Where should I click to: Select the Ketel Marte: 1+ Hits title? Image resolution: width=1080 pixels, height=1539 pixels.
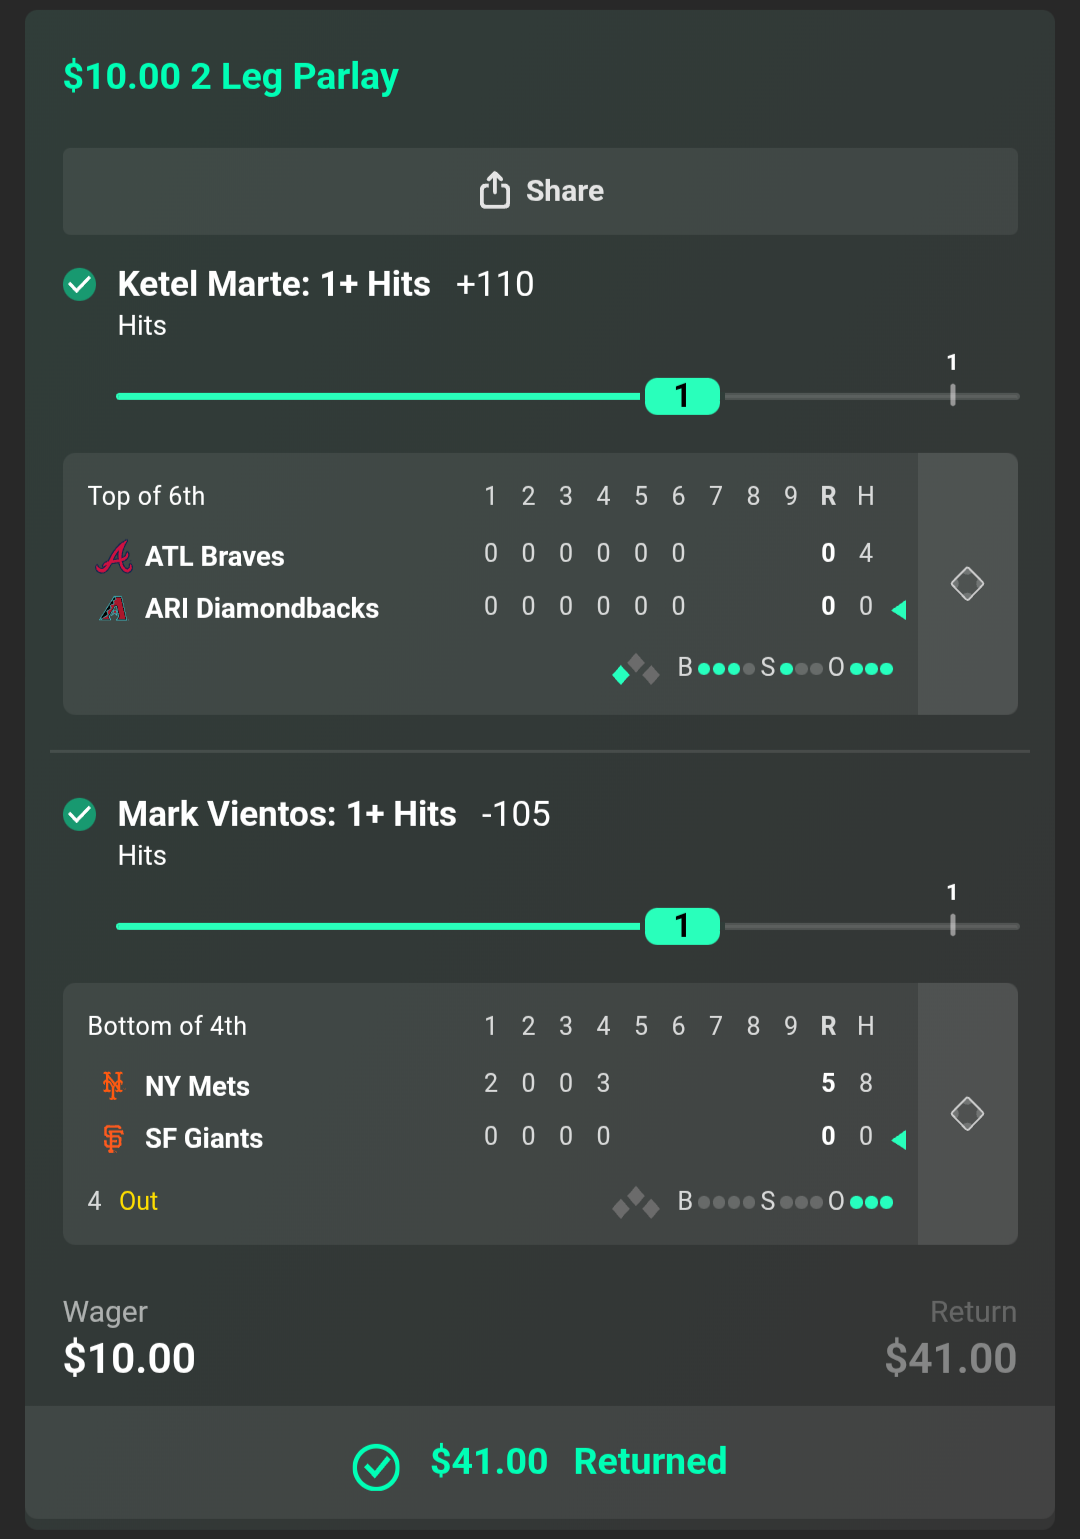(x=274, y=284)
